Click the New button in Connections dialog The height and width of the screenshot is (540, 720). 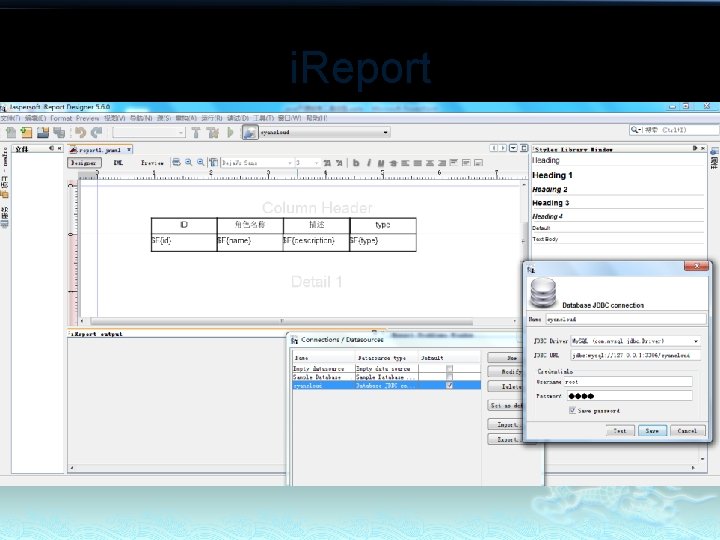505,358
